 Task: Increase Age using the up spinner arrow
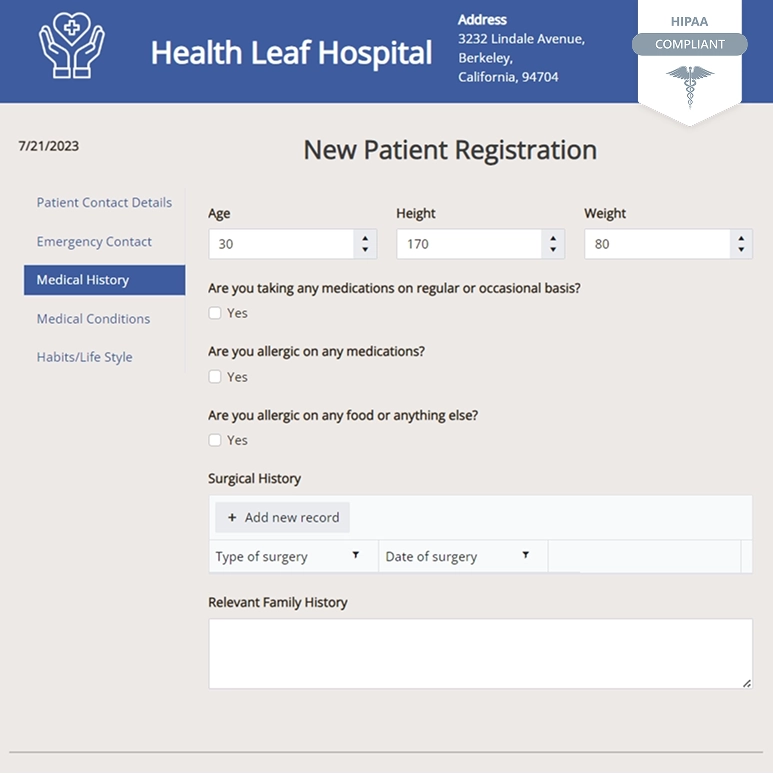[x=364, y=238]
